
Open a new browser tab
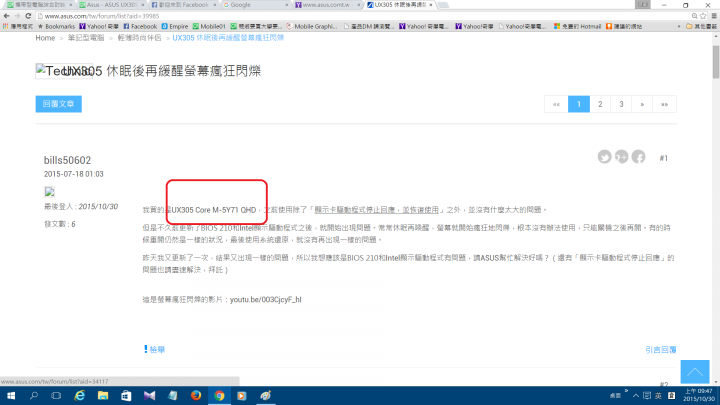pyautogui.click(x=443, y=5)
